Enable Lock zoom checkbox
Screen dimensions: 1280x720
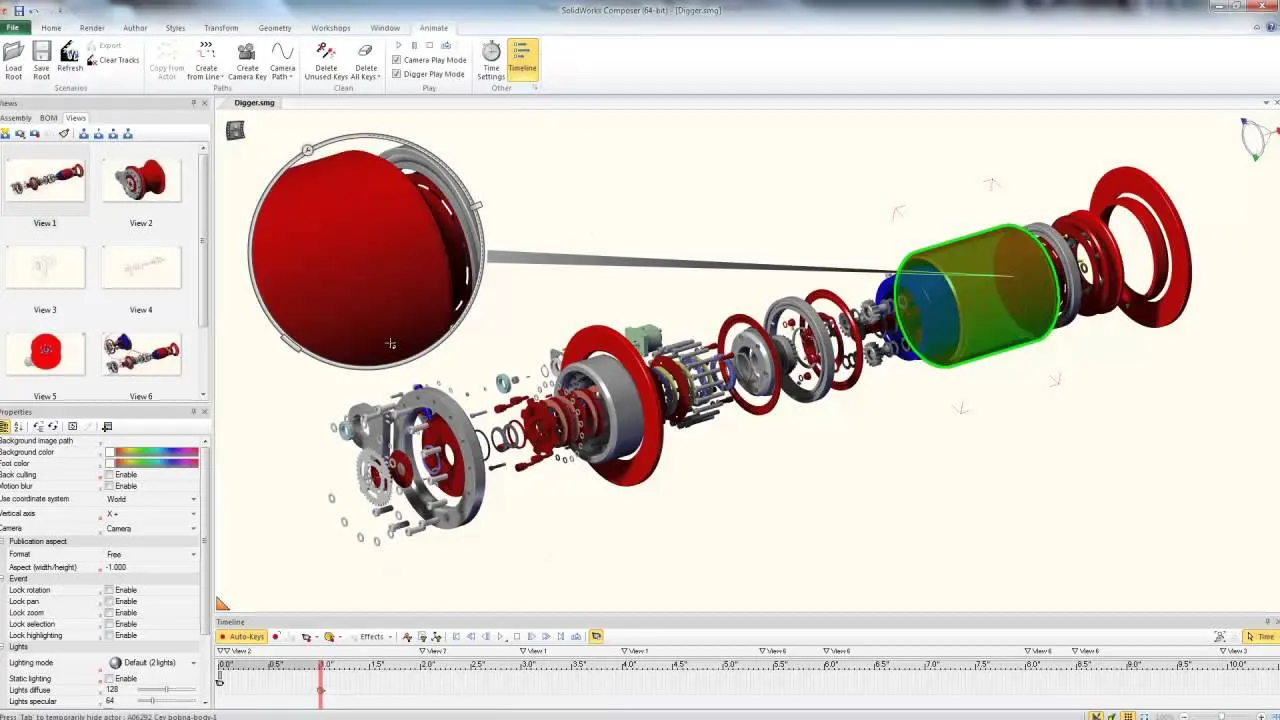(110, 612)
